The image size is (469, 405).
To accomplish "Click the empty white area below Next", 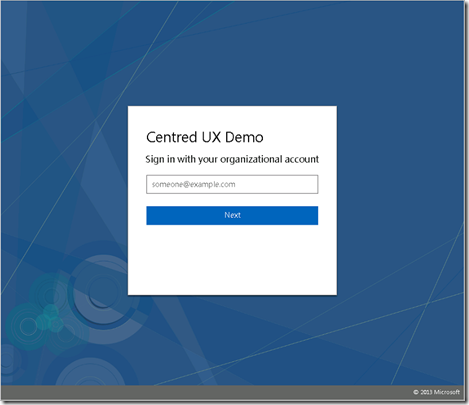I will (232, 260).
